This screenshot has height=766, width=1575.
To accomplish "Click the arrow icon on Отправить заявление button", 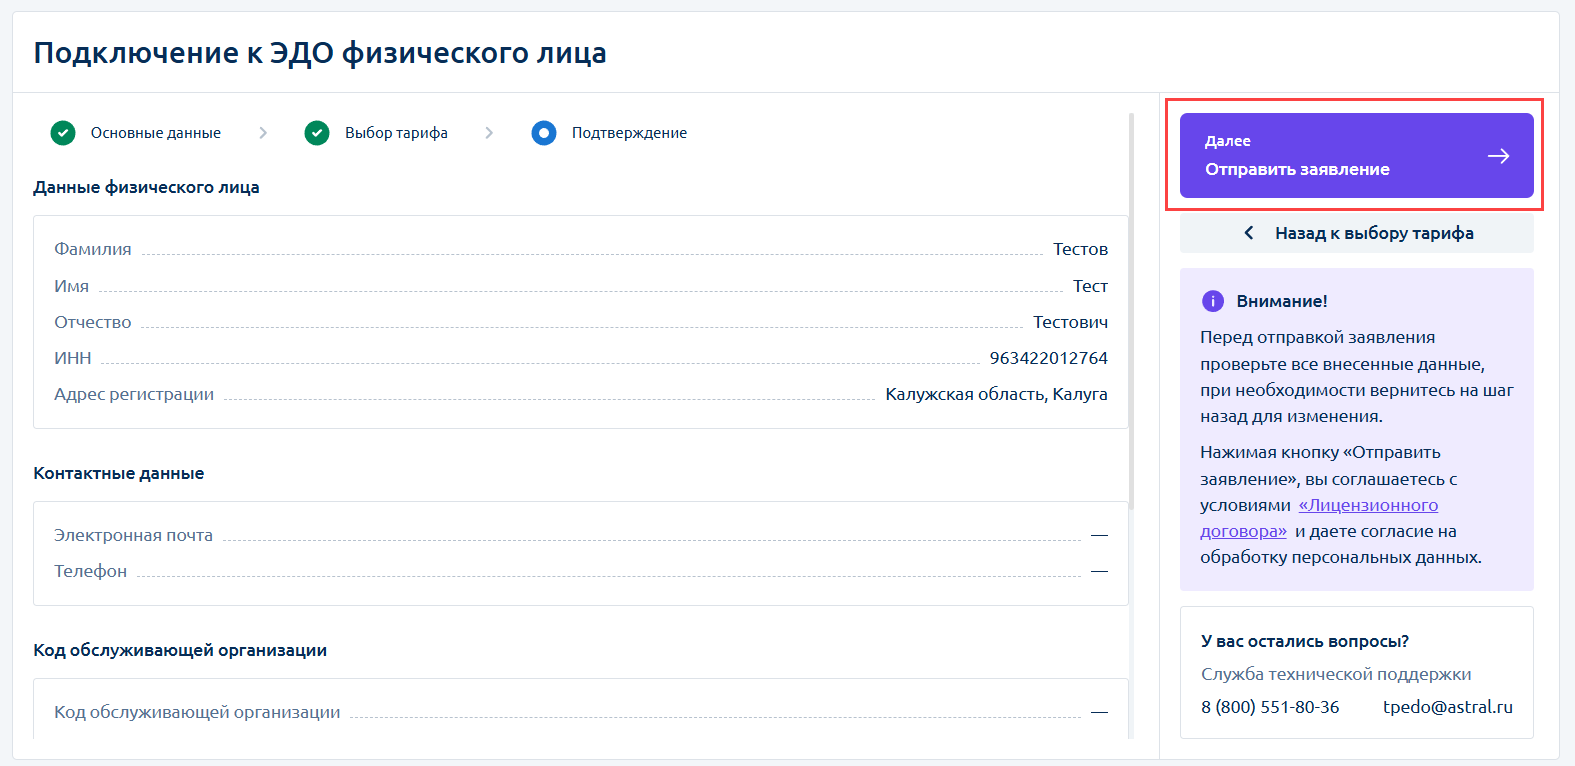I will point(1498,156).
